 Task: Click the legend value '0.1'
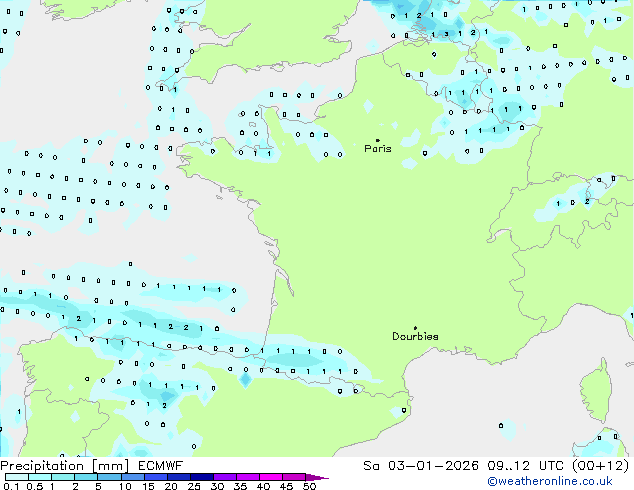[x=11, y=486]
